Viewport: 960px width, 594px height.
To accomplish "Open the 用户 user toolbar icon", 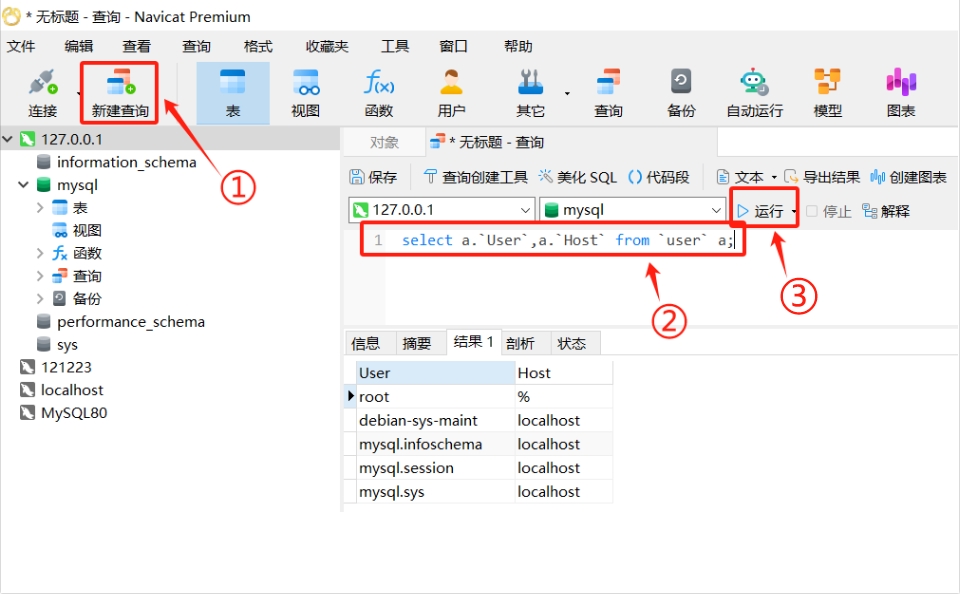I will [451, 93].
